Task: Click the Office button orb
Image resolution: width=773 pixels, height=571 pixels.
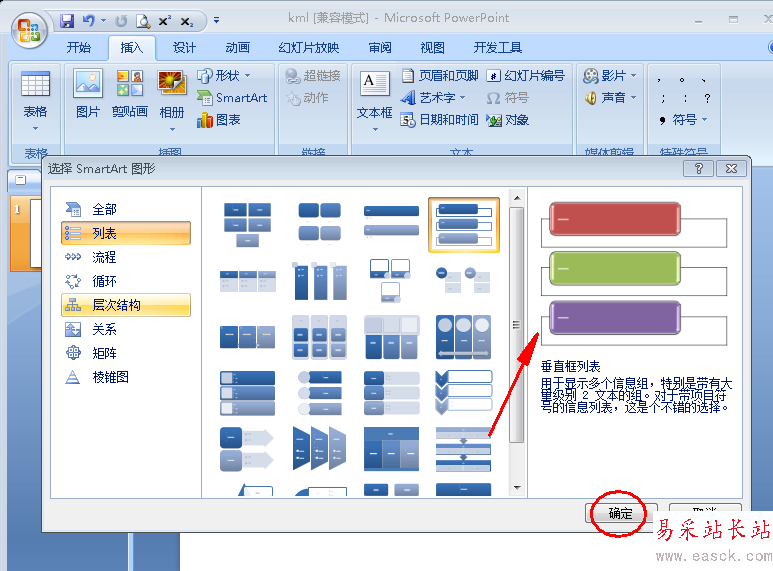Action: tap(29, 30)
